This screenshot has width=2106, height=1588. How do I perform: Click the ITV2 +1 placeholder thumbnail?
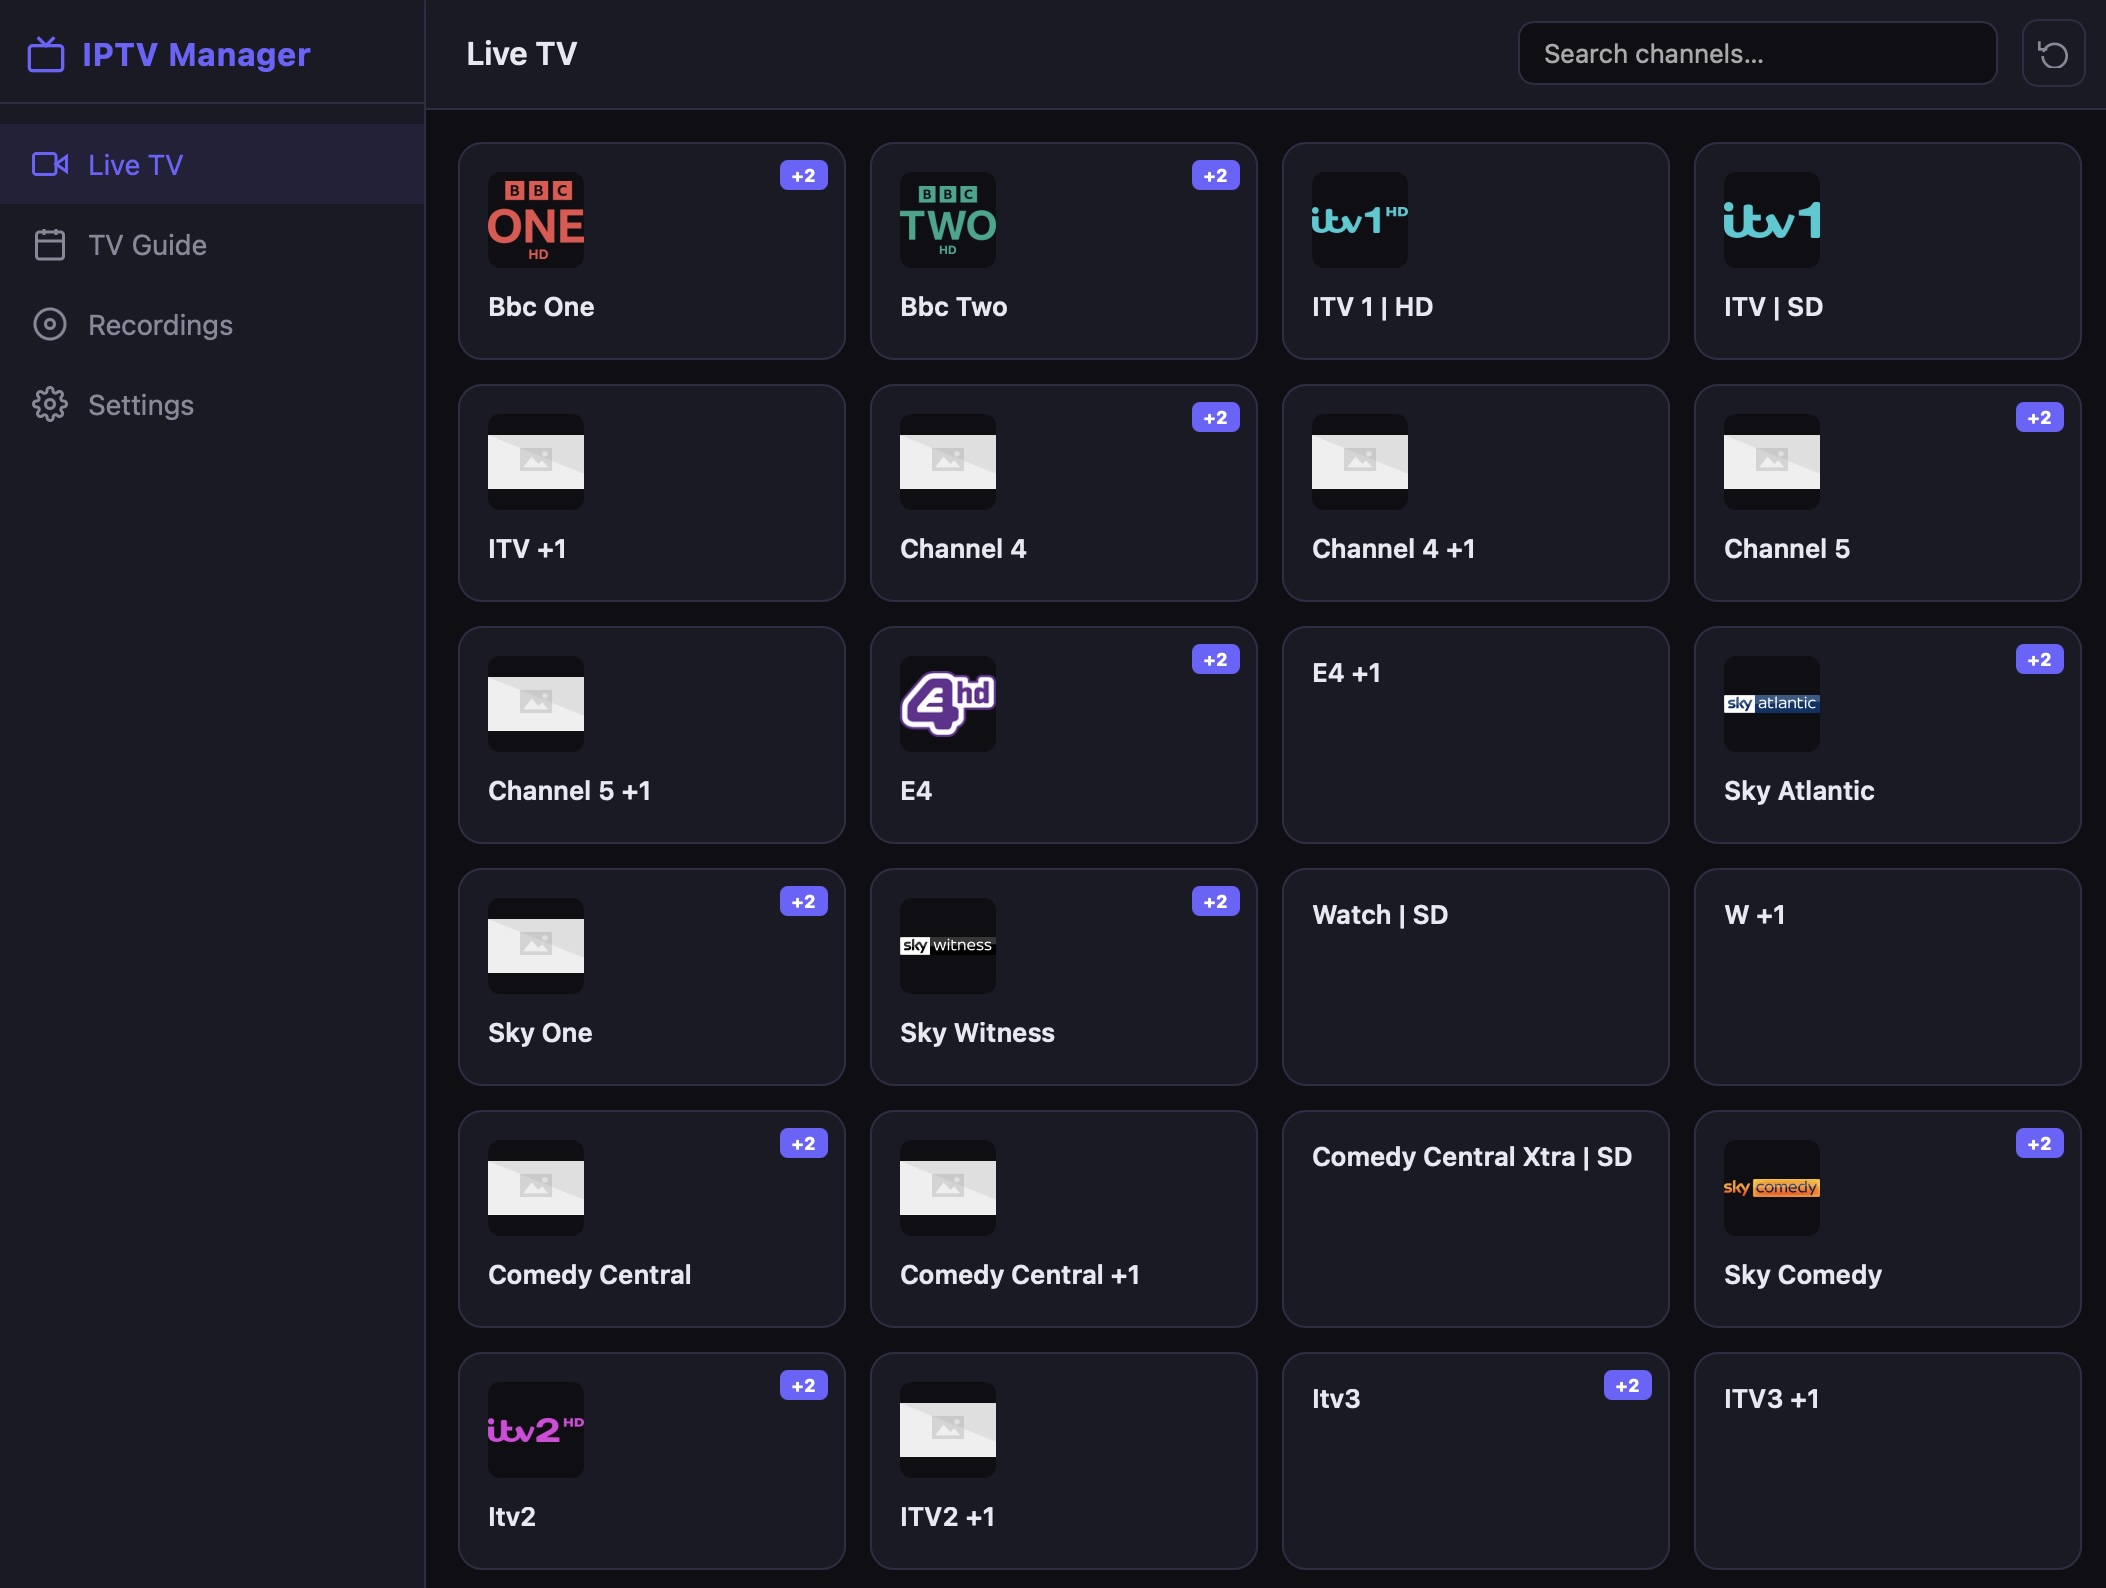coord(948,1430)
